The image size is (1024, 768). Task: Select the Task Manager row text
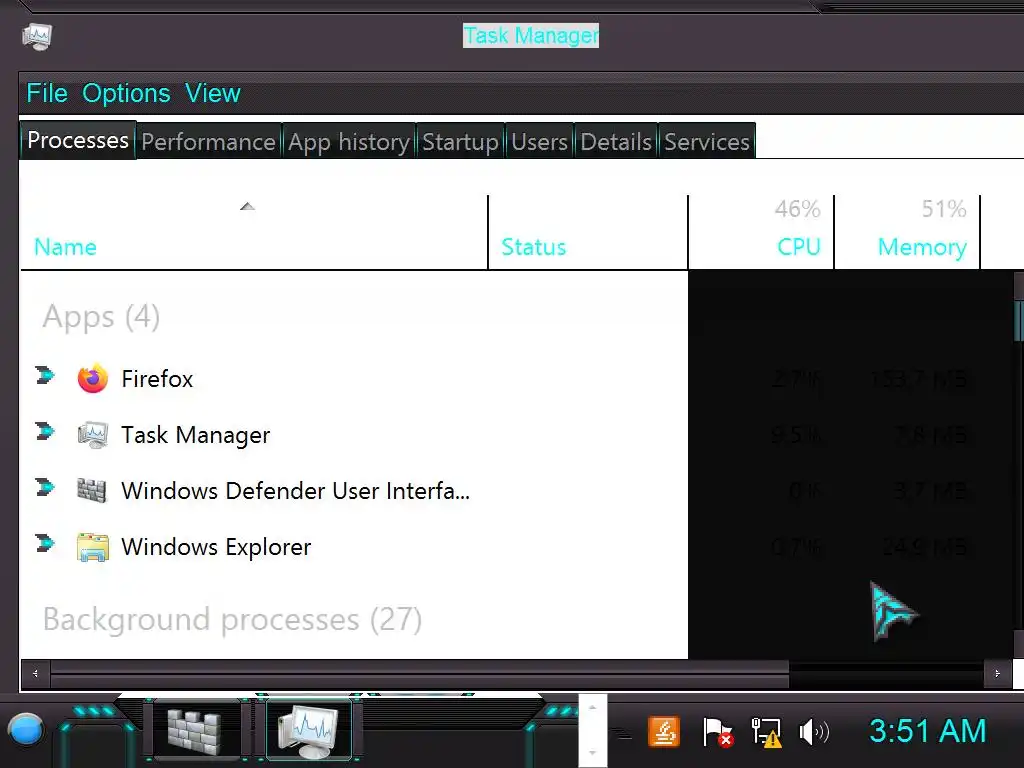point(196,435)
